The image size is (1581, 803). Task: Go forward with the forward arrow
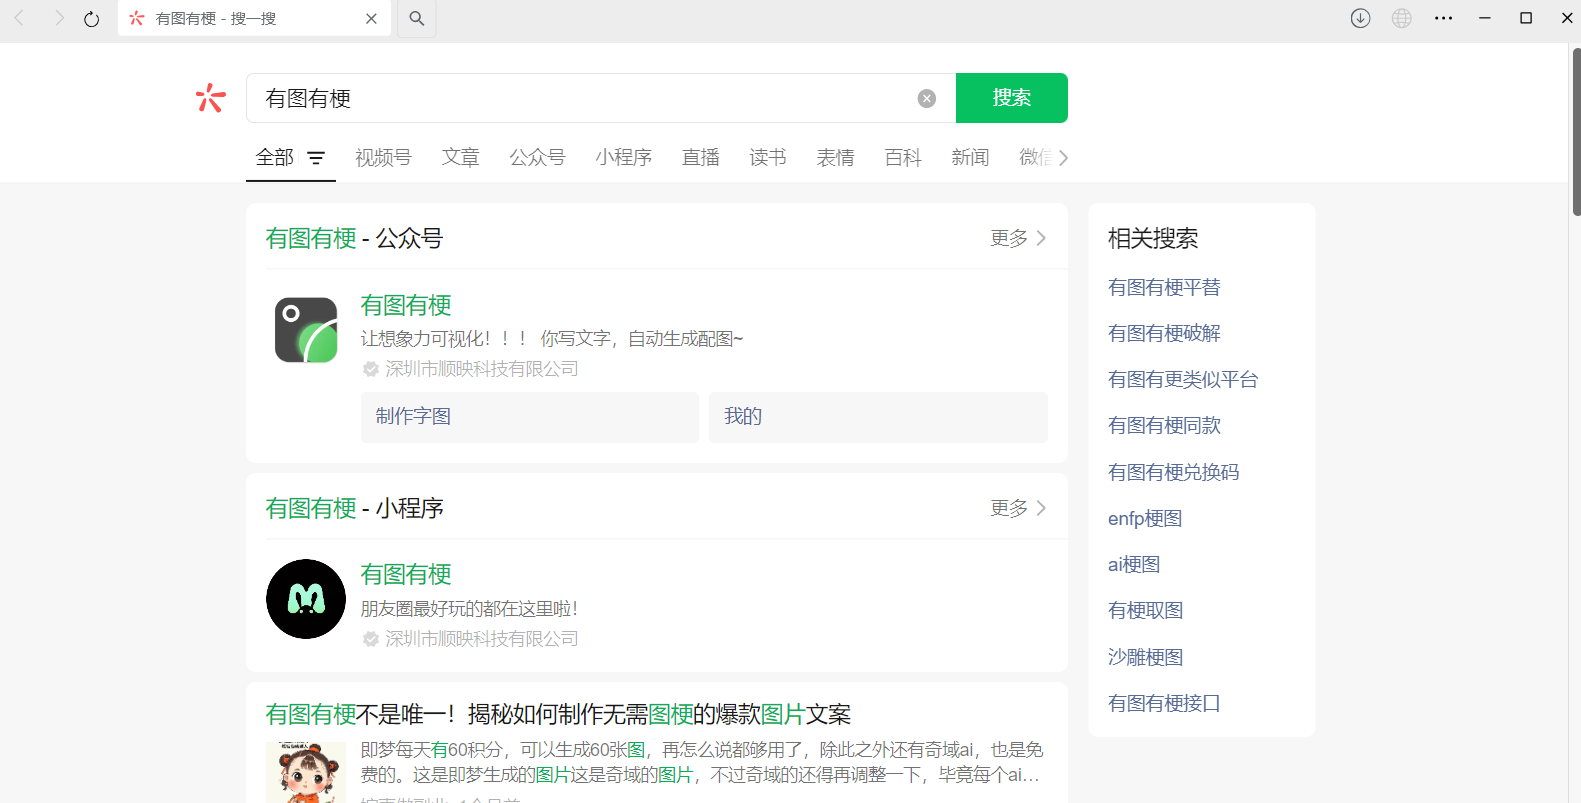[59, 18]
